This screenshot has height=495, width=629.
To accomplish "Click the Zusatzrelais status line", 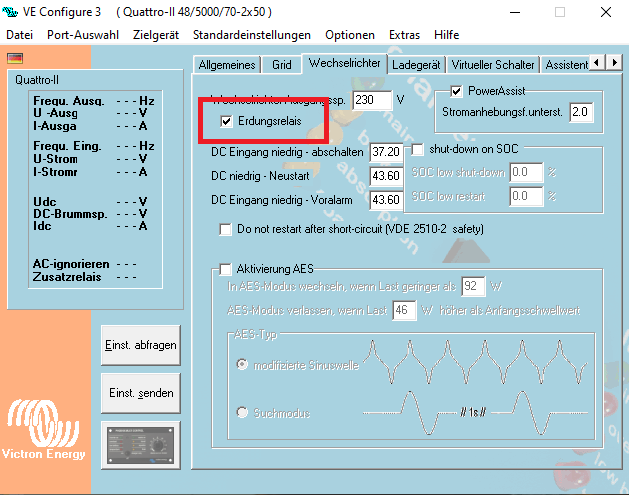I will (85, 277).
